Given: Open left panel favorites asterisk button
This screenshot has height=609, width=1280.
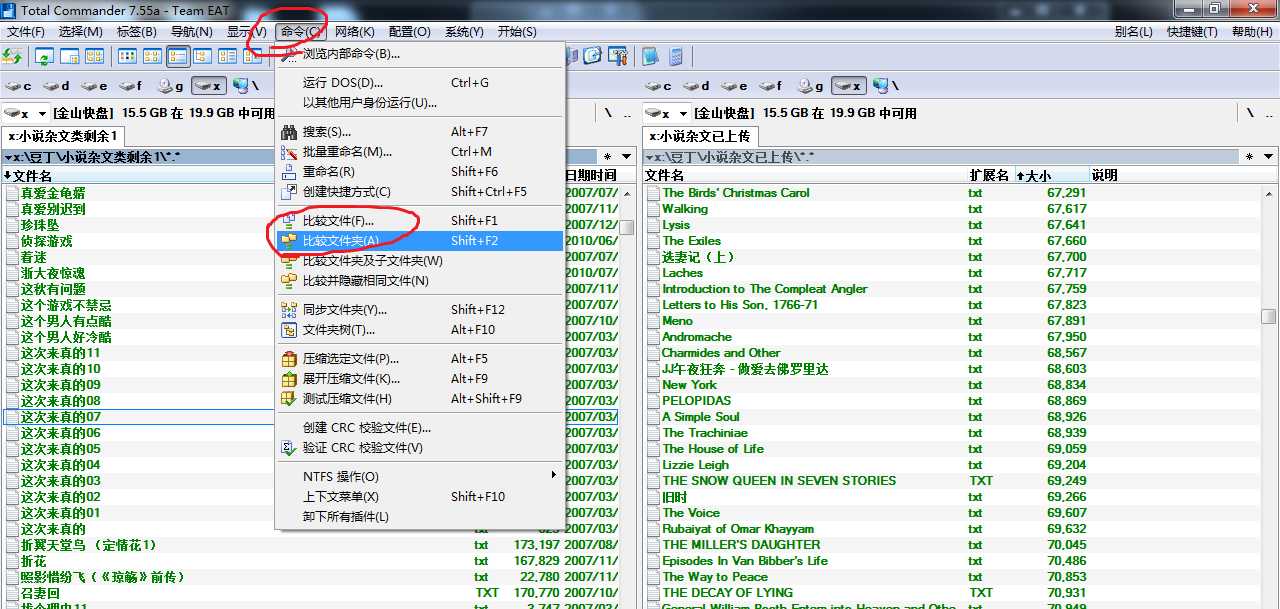Looking at the screenshot, I should [607, 157].
